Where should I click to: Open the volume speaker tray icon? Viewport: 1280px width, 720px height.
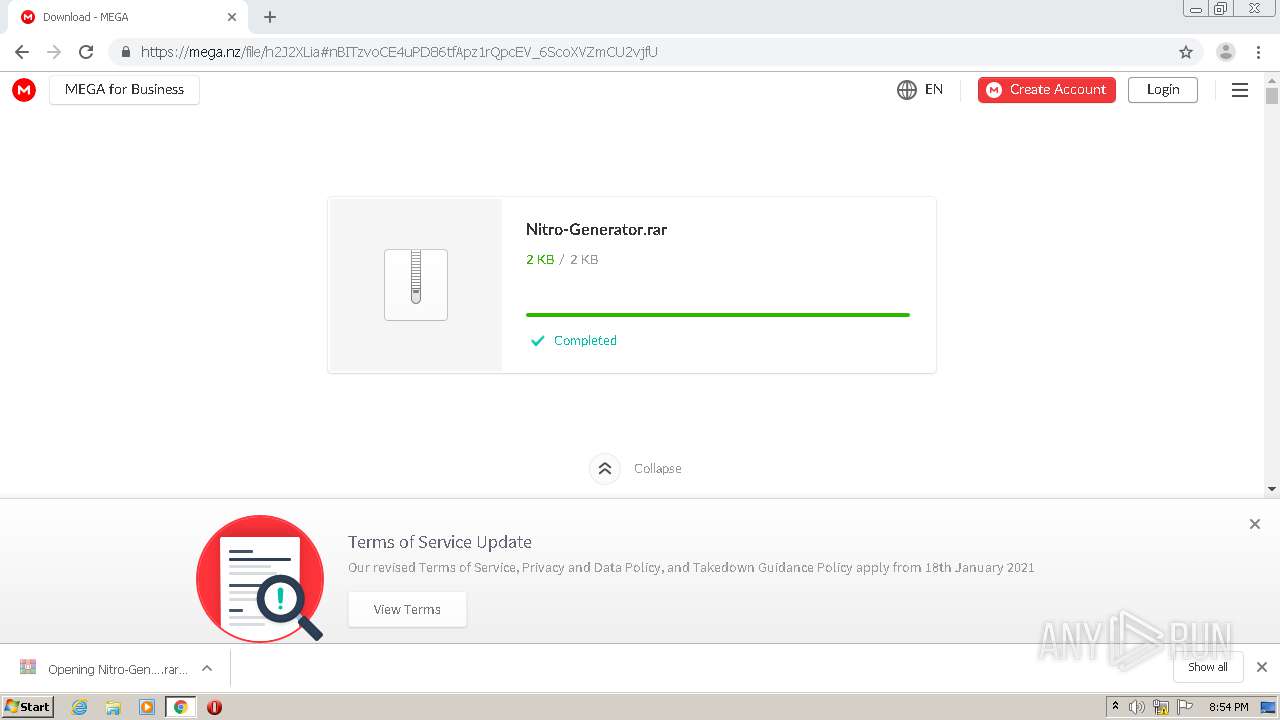[x=1137, y=707]
